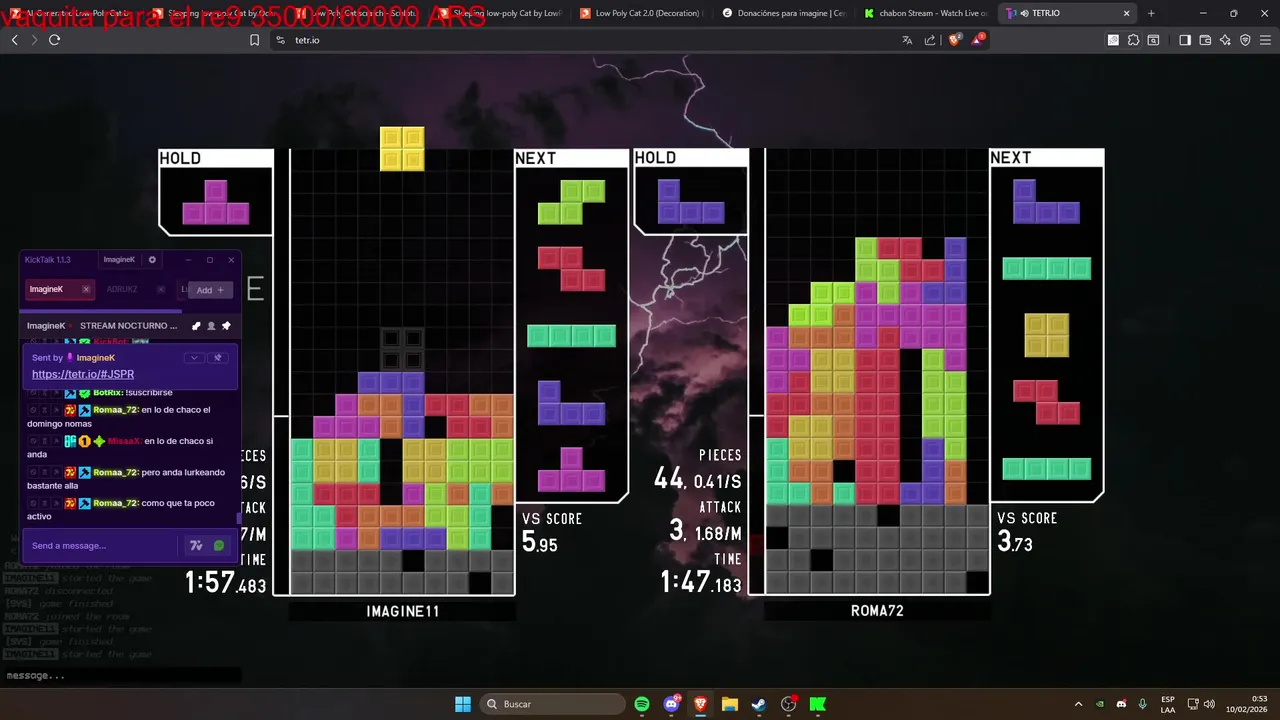The image size is (1280, 720).
Task: Open the 7TV emote picker icon
Action: coord(196,546)
